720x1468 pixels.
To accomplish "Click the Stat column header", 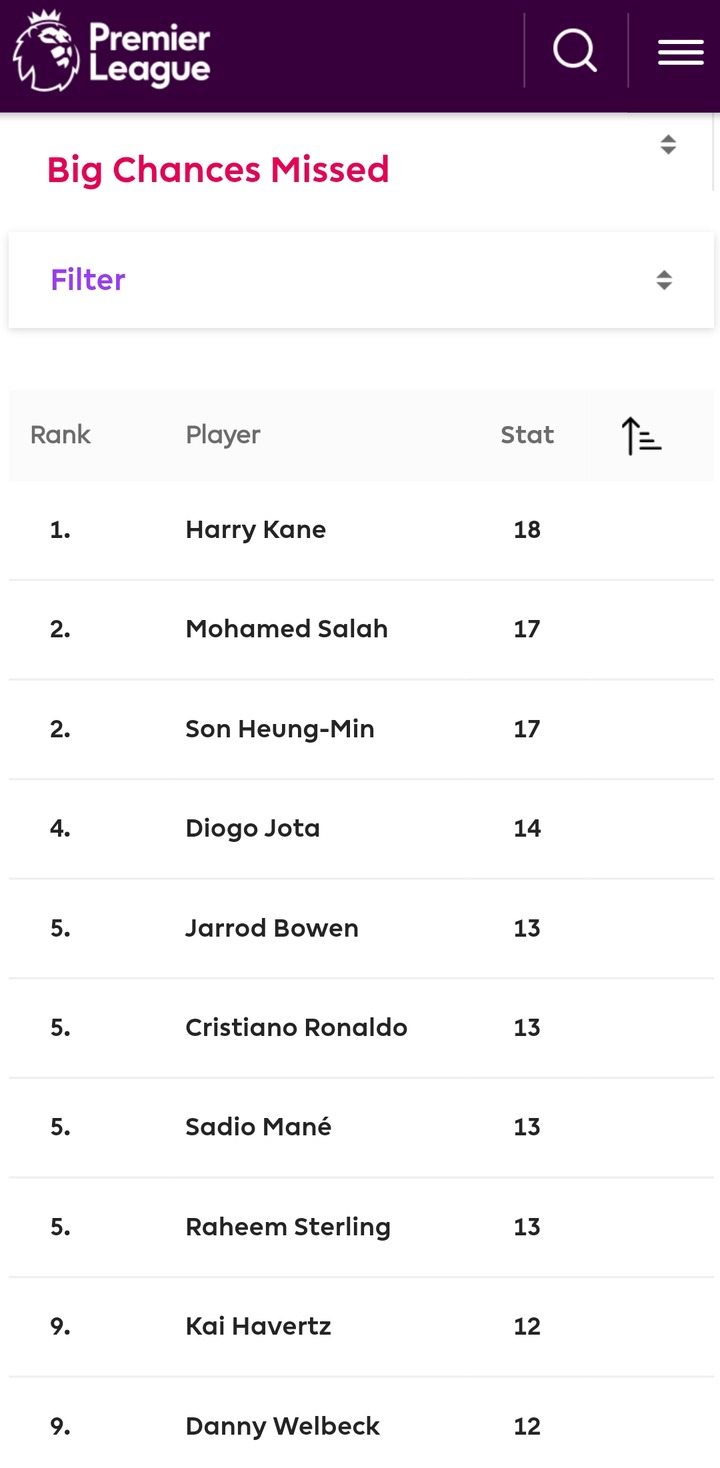I will tap(527, 435).
